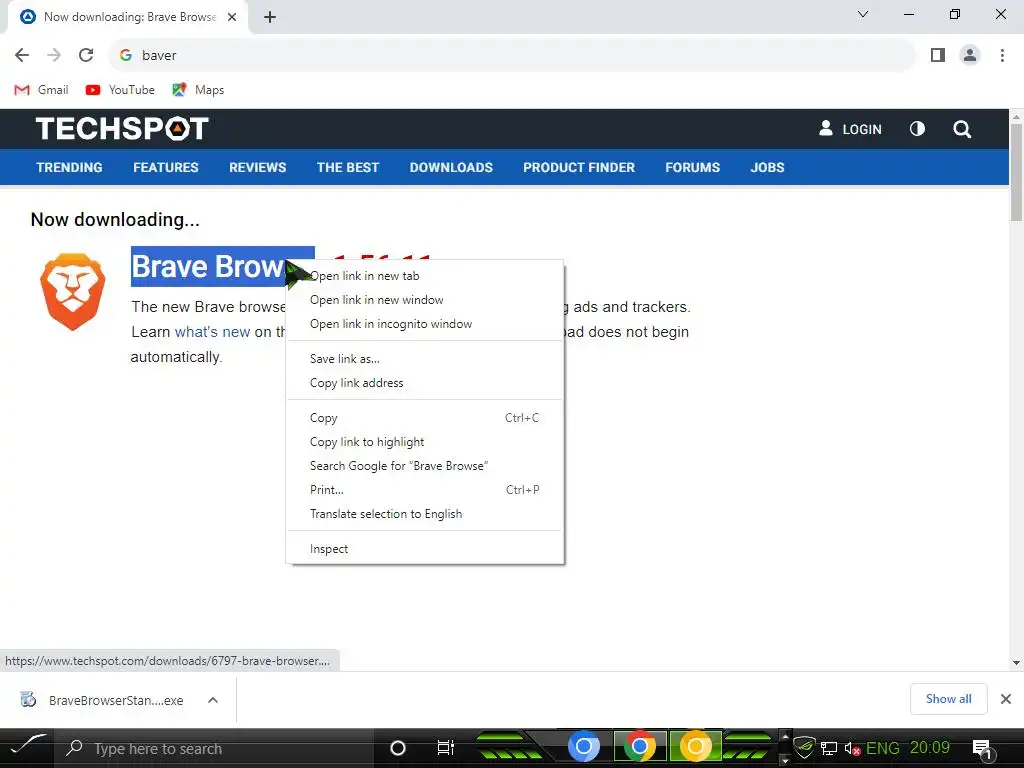
Task: Choose Open link in new tab
Action: click(424, 276)
